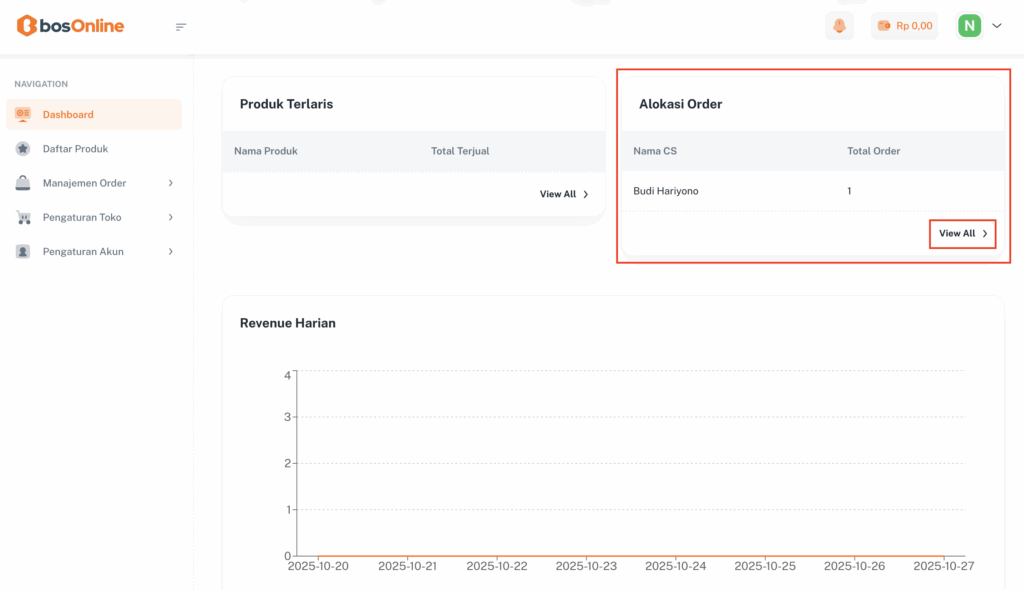Expand the Pengaturan Akun submenu chevron
Screen dimensions: 1024x590
click(171, 252)
